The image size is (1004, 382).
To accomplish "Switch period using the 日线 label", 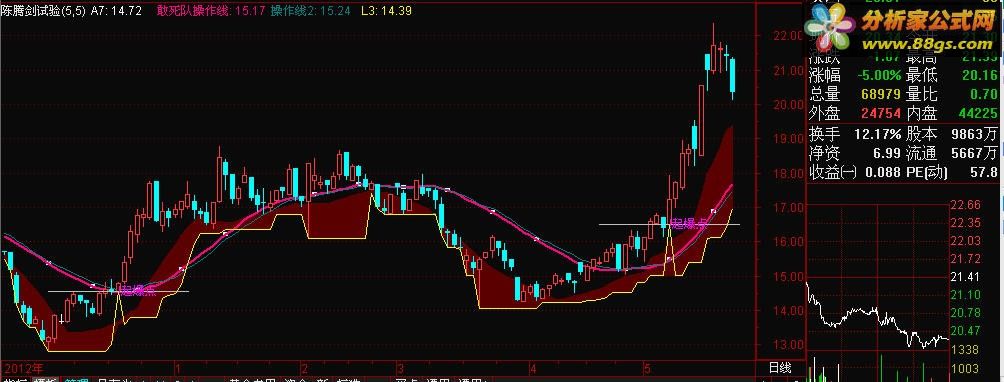I will (x=779, y=367).
